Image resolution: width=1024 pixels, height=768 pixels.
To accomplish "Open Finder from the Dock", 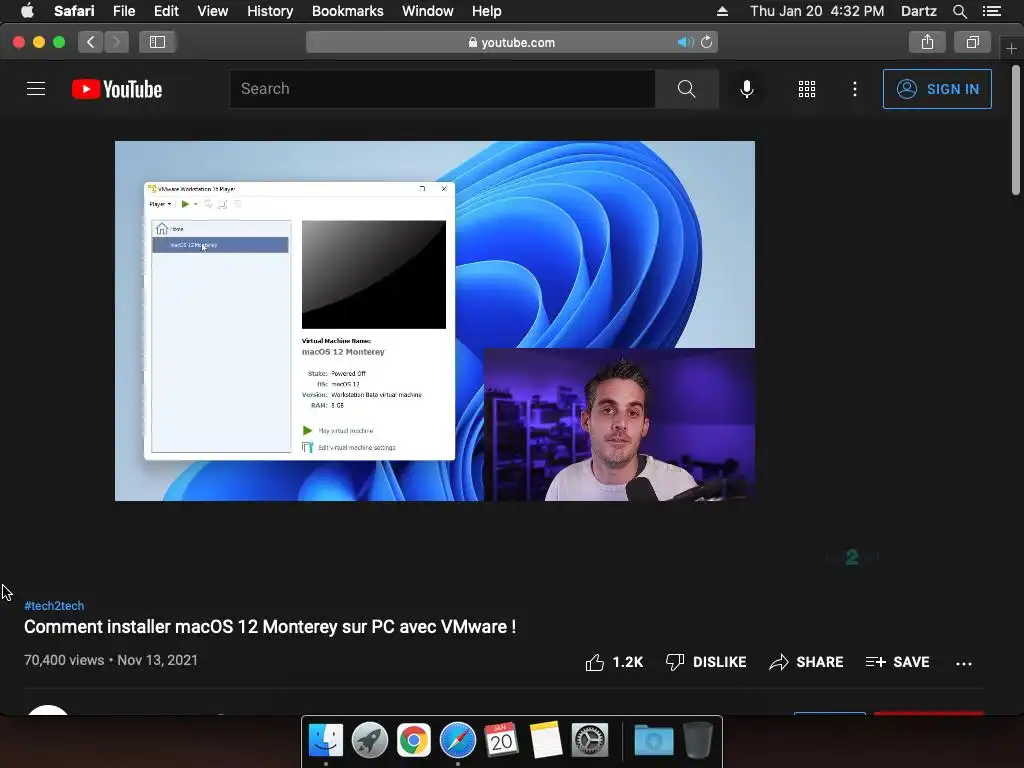I will 325,740.
